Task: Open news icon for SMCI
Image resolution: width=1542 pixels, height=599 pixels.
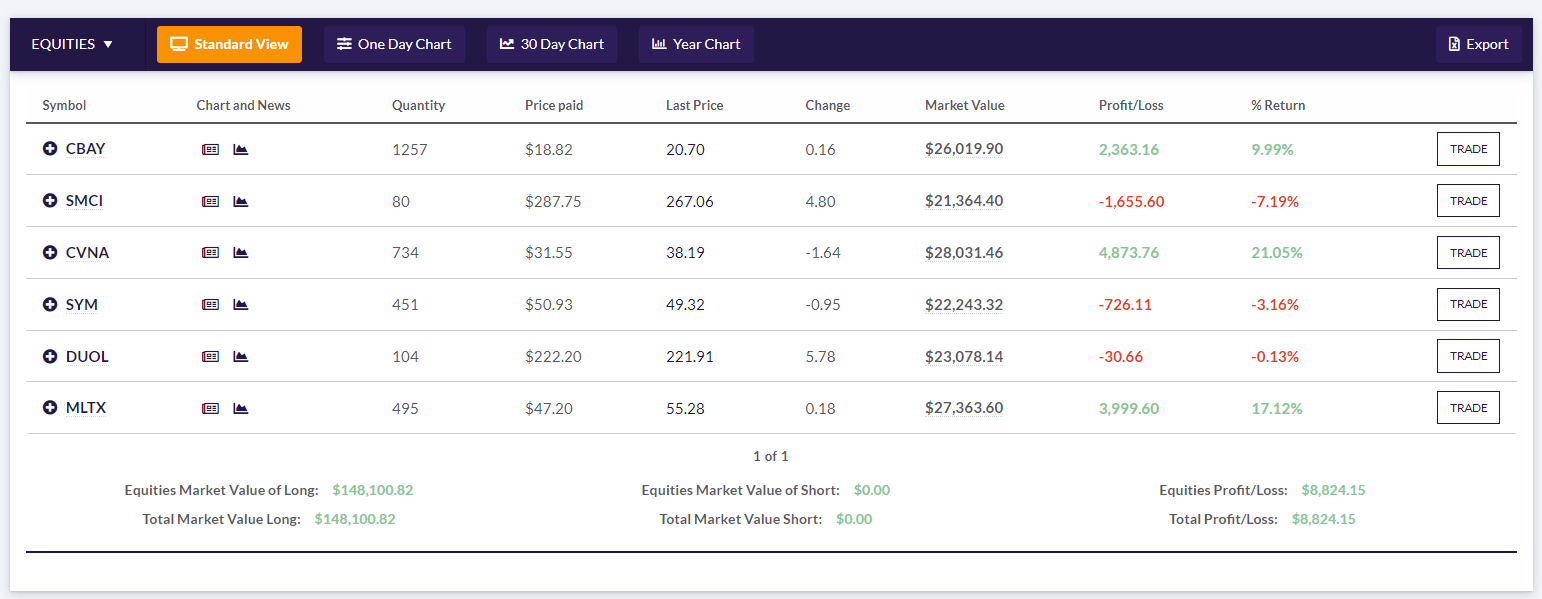Action: (x=210, y=201)
